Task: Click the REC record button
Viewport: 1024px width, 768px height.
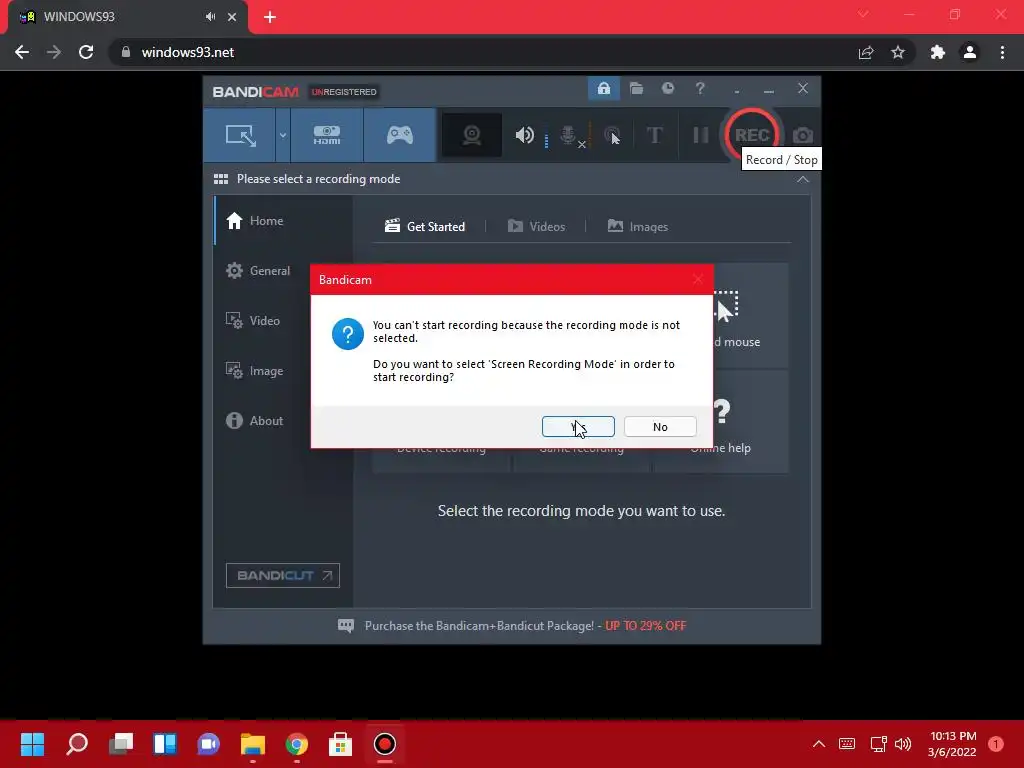Action: (x=752, y=135)
